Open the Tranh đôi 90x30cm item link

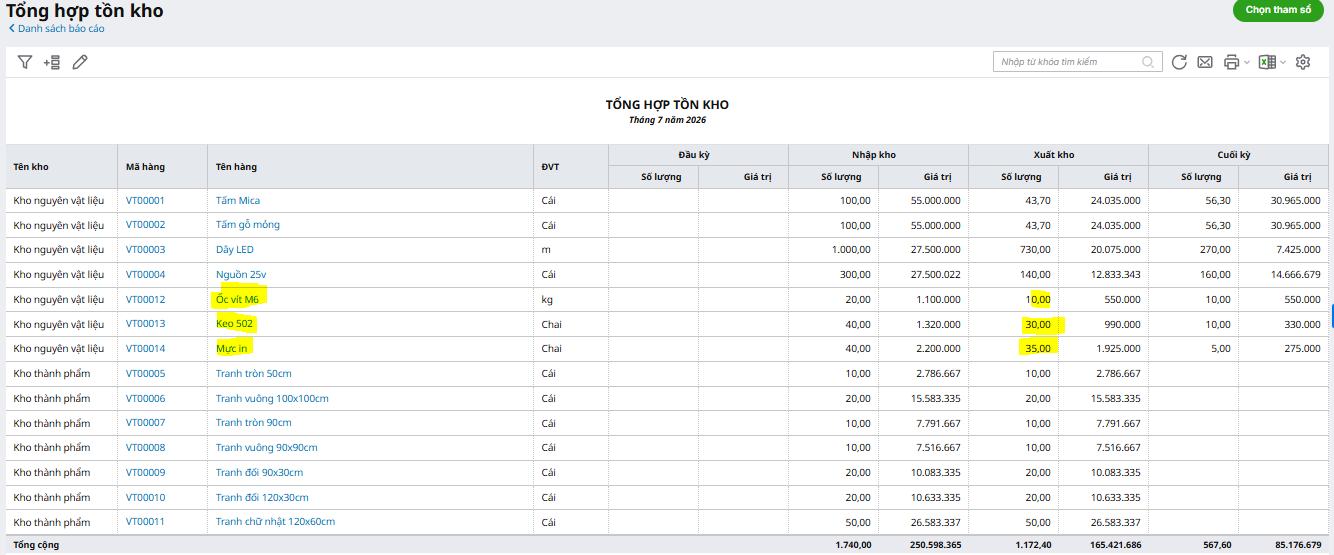pyautogui.click(x=260, y=473)
